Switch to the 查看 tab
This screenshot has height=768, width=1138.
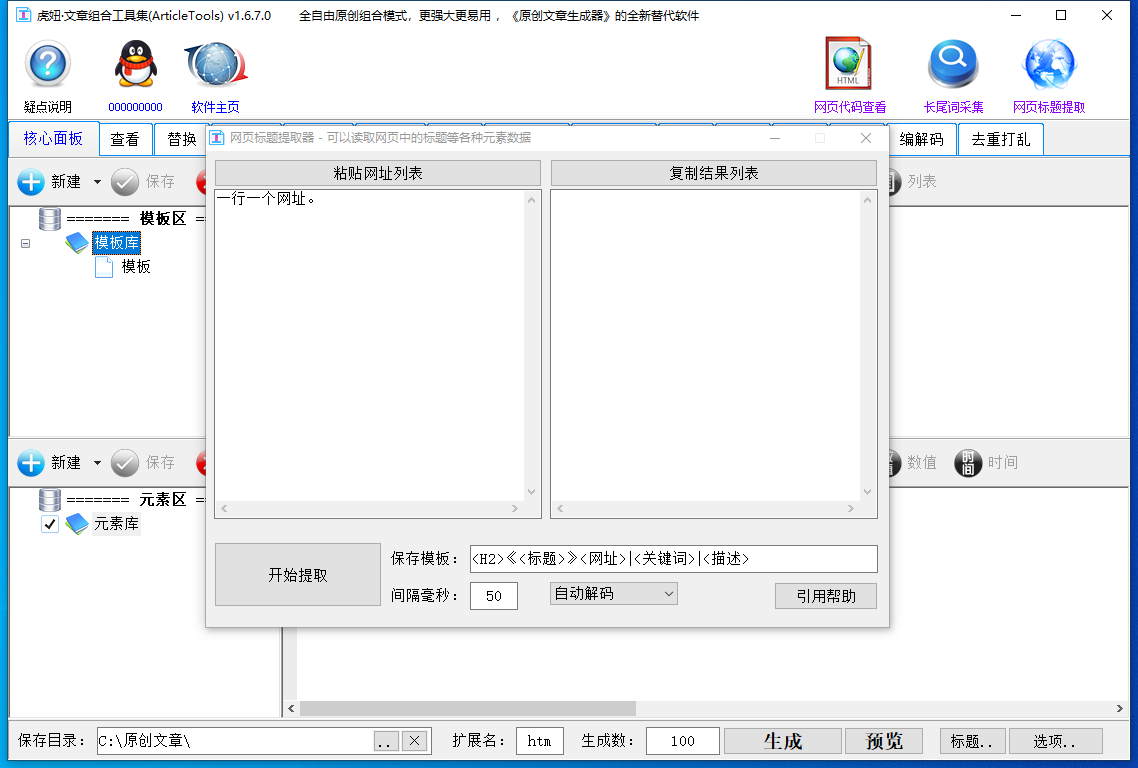pyautogui.click(x=125, y=139)
